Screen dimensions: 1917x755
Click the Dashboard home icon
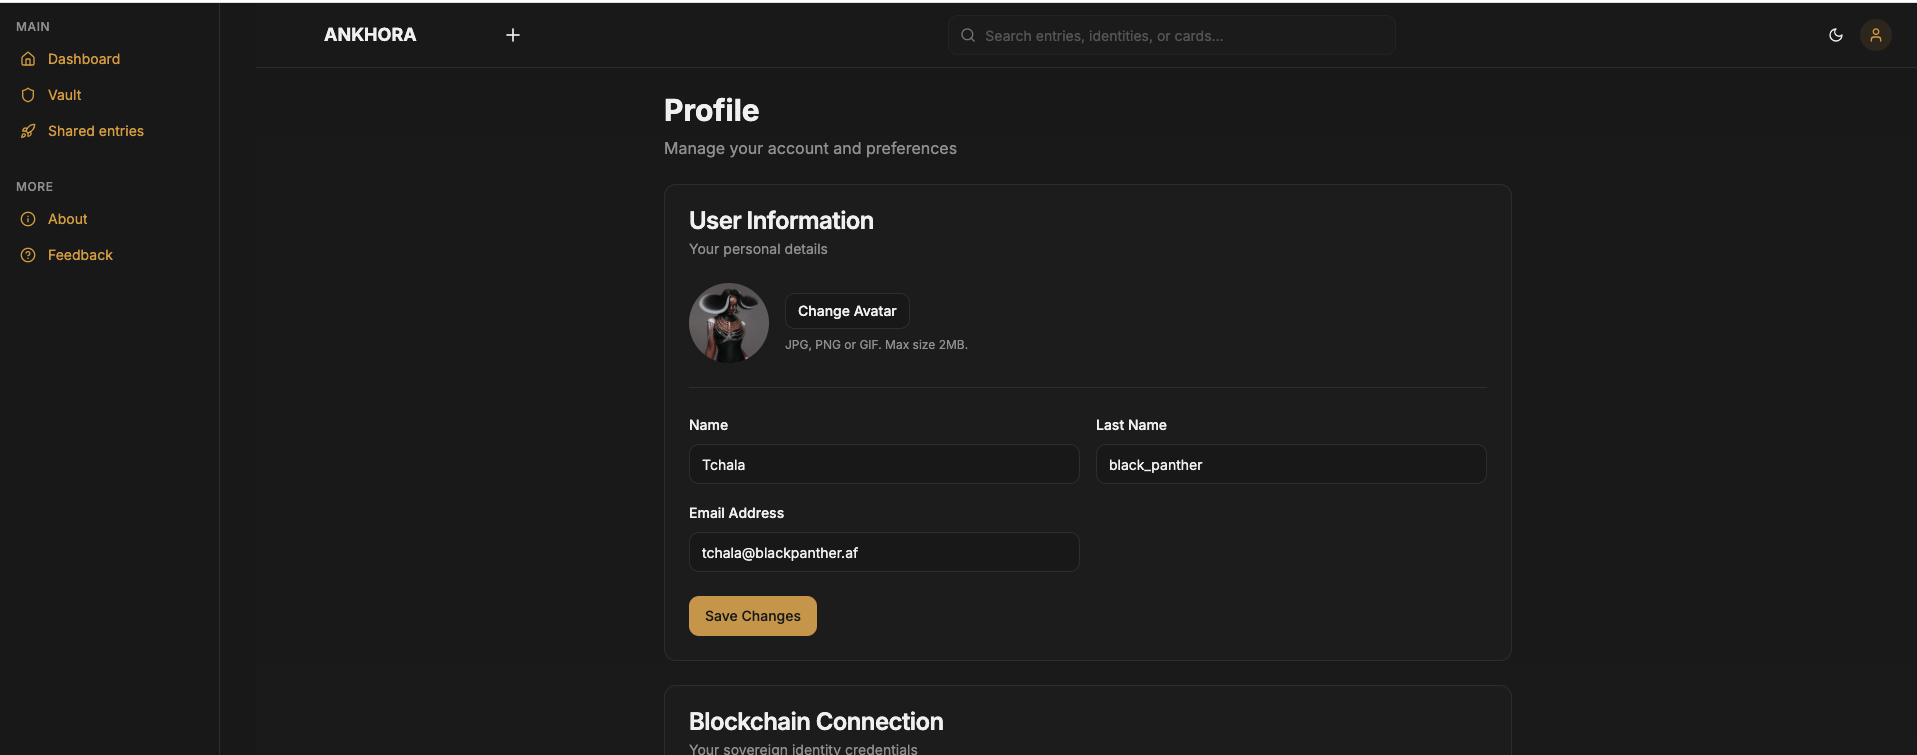point(28,59)
